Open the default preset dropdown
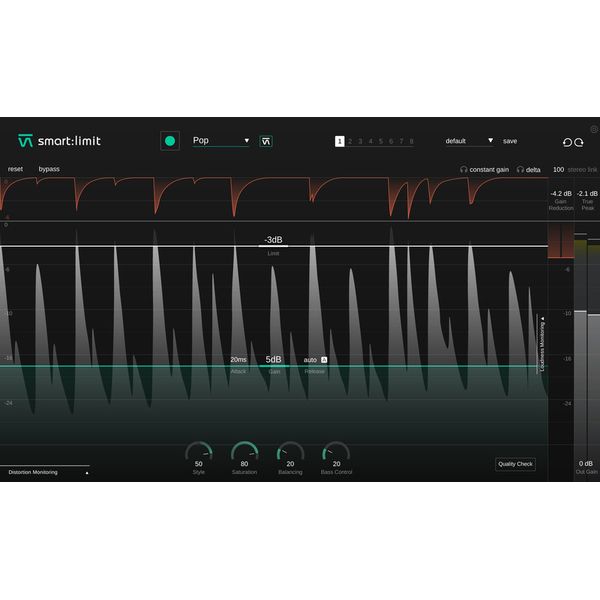Image resolution: width=600 pixels, height=600 pixels. click(469, 141)
